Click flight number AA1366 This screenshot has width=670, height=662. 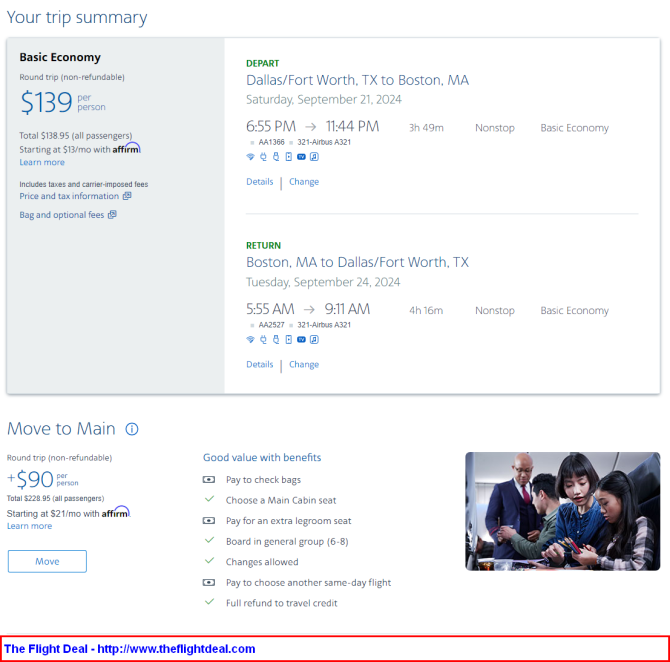click(x=271, y=142)
